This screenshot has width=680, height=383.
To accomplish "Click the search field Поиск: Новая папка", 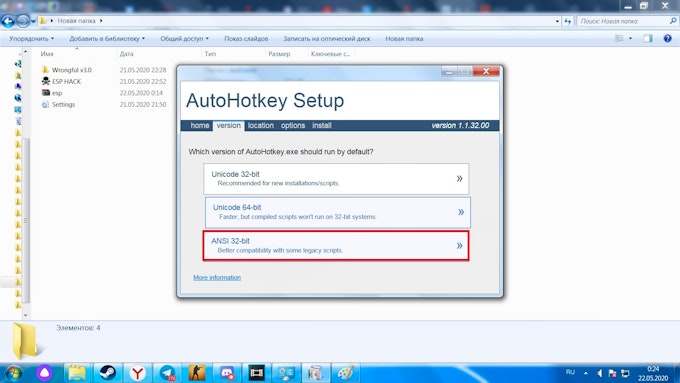I will pyautogui.click(x=627, y=21).
